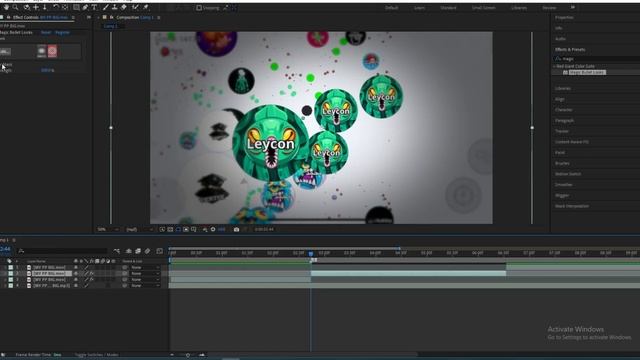
Task: Open the Graph Editor icon in timeline
Action: click(x=159, y=251)
